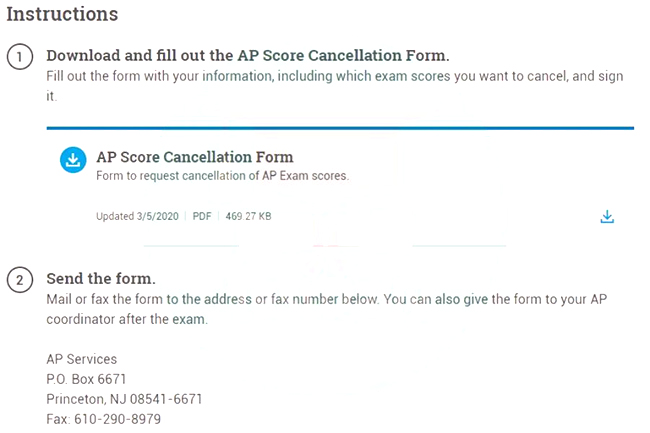Click the 'Download and fill out' step heading
650x433 pixels.
[248, 55]
